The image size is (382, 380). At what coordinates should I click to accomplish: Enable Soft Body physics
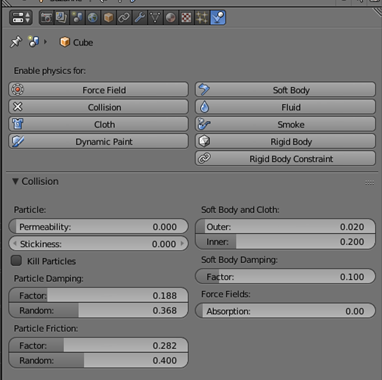(x=285, y=90)
